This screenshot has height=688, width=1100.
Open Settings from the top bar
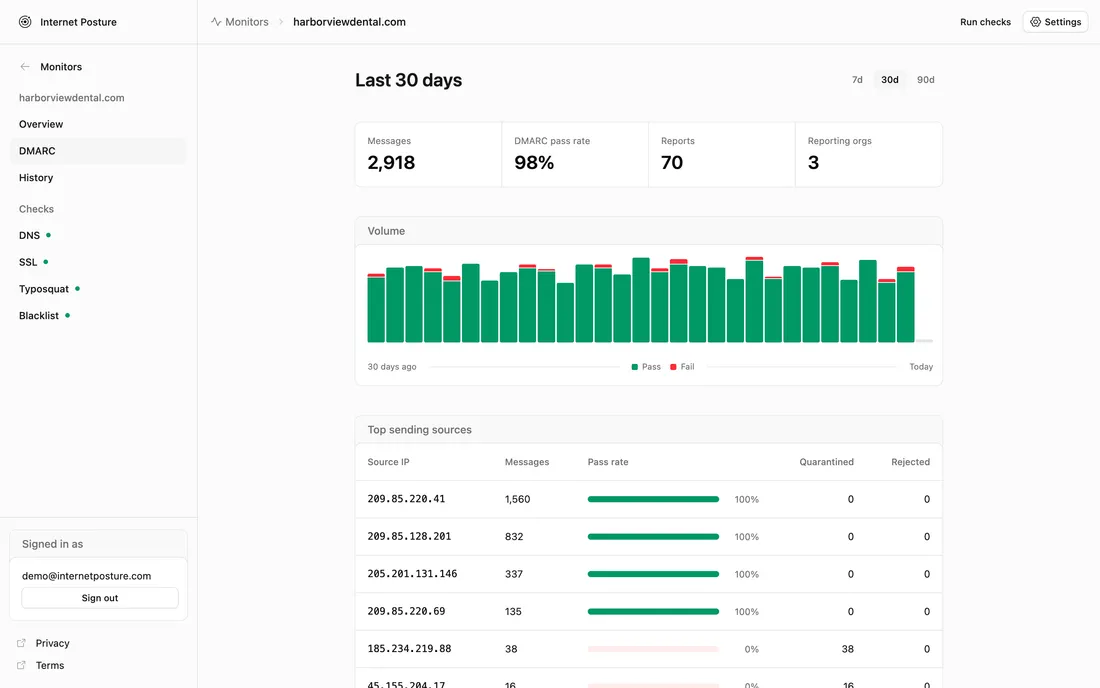(x=1055, y=22)
